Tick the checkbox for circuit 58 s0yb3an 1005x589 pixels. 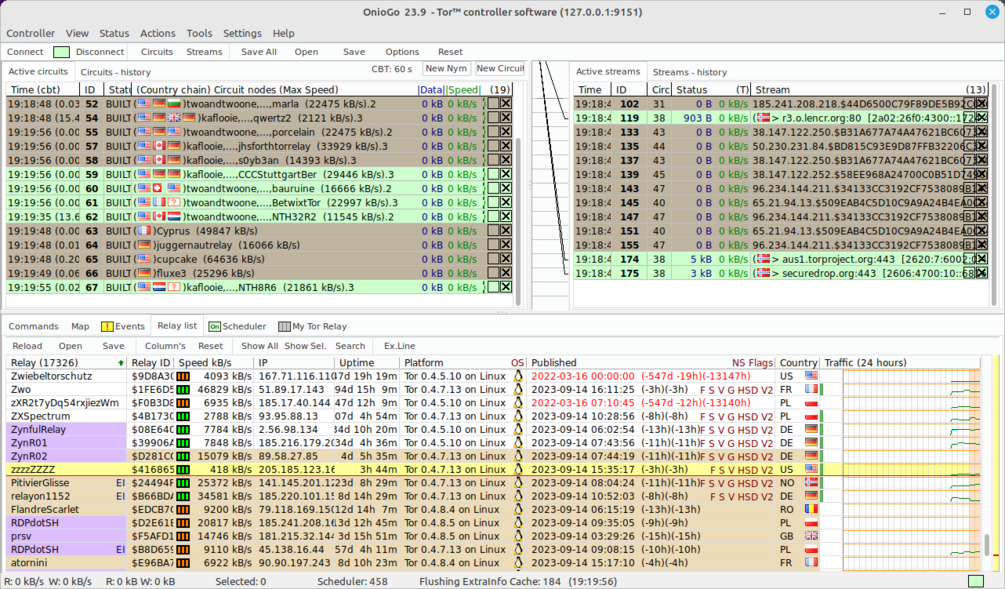tap(493, 160)
